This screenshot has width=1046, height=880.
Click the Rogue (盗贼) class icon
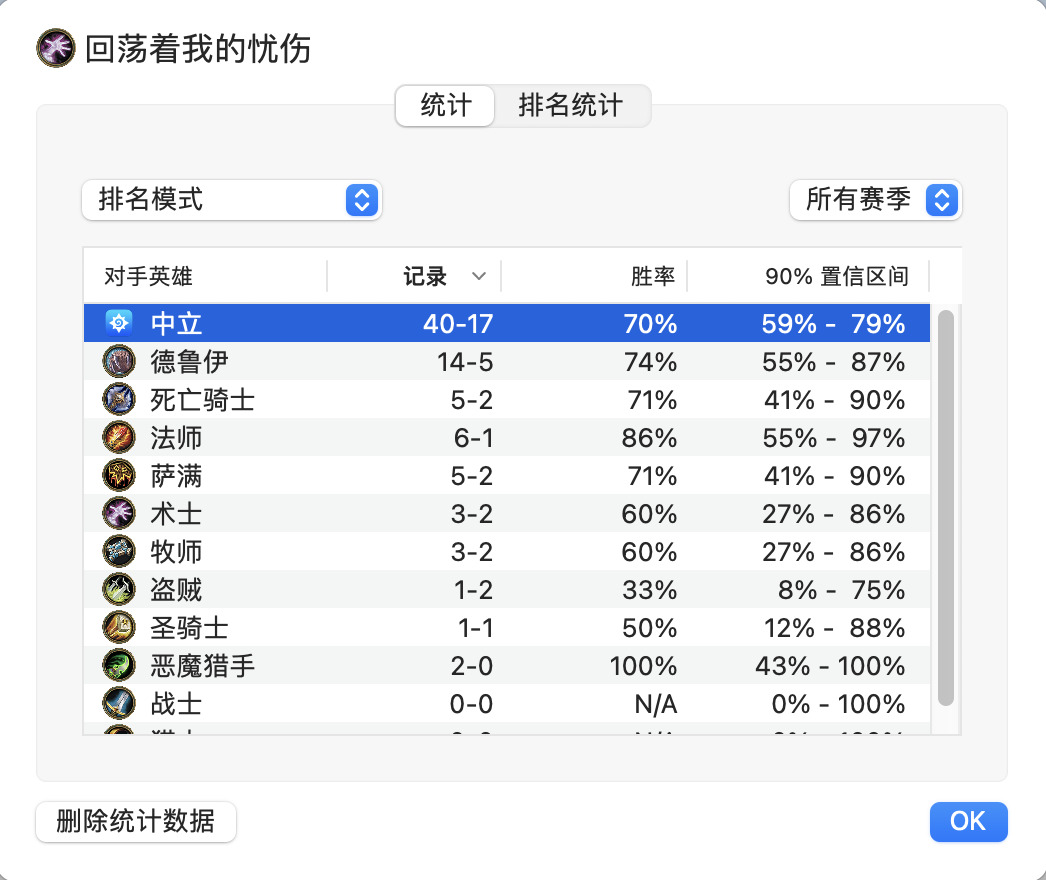point(119,590)
